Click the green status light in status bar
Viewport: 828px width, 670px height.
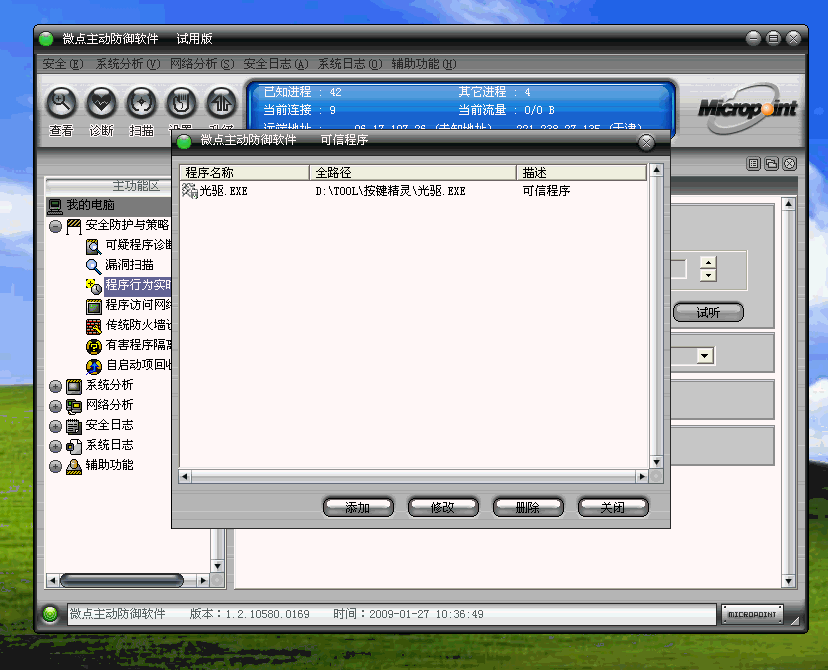pos(50,614)
